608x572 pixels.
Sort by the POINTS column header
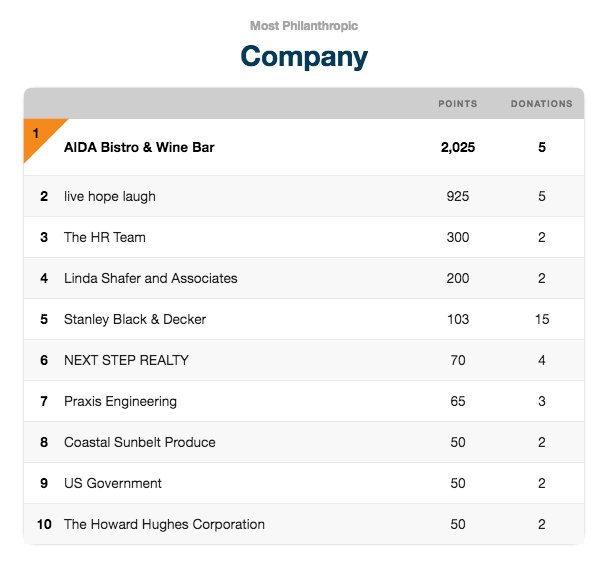coord(458,104)
